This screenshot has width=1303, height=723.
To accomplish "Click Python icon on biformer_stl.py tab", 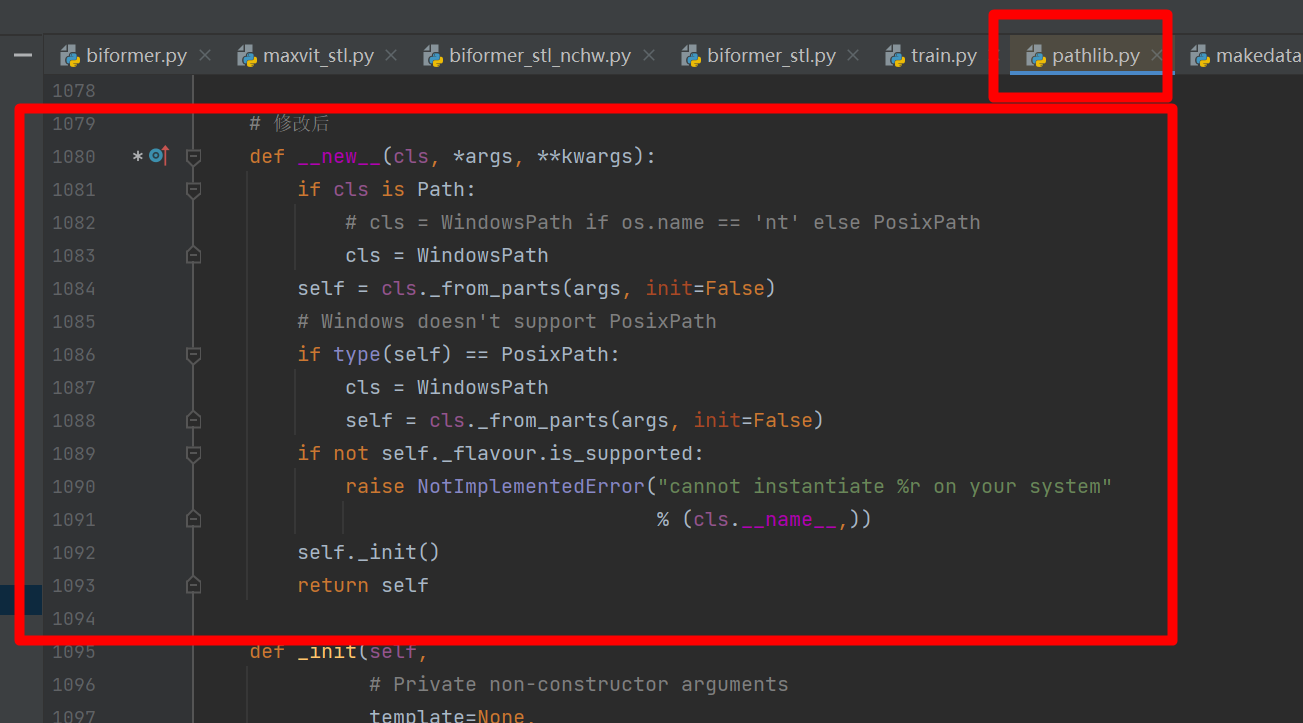I will coord(690,56).
